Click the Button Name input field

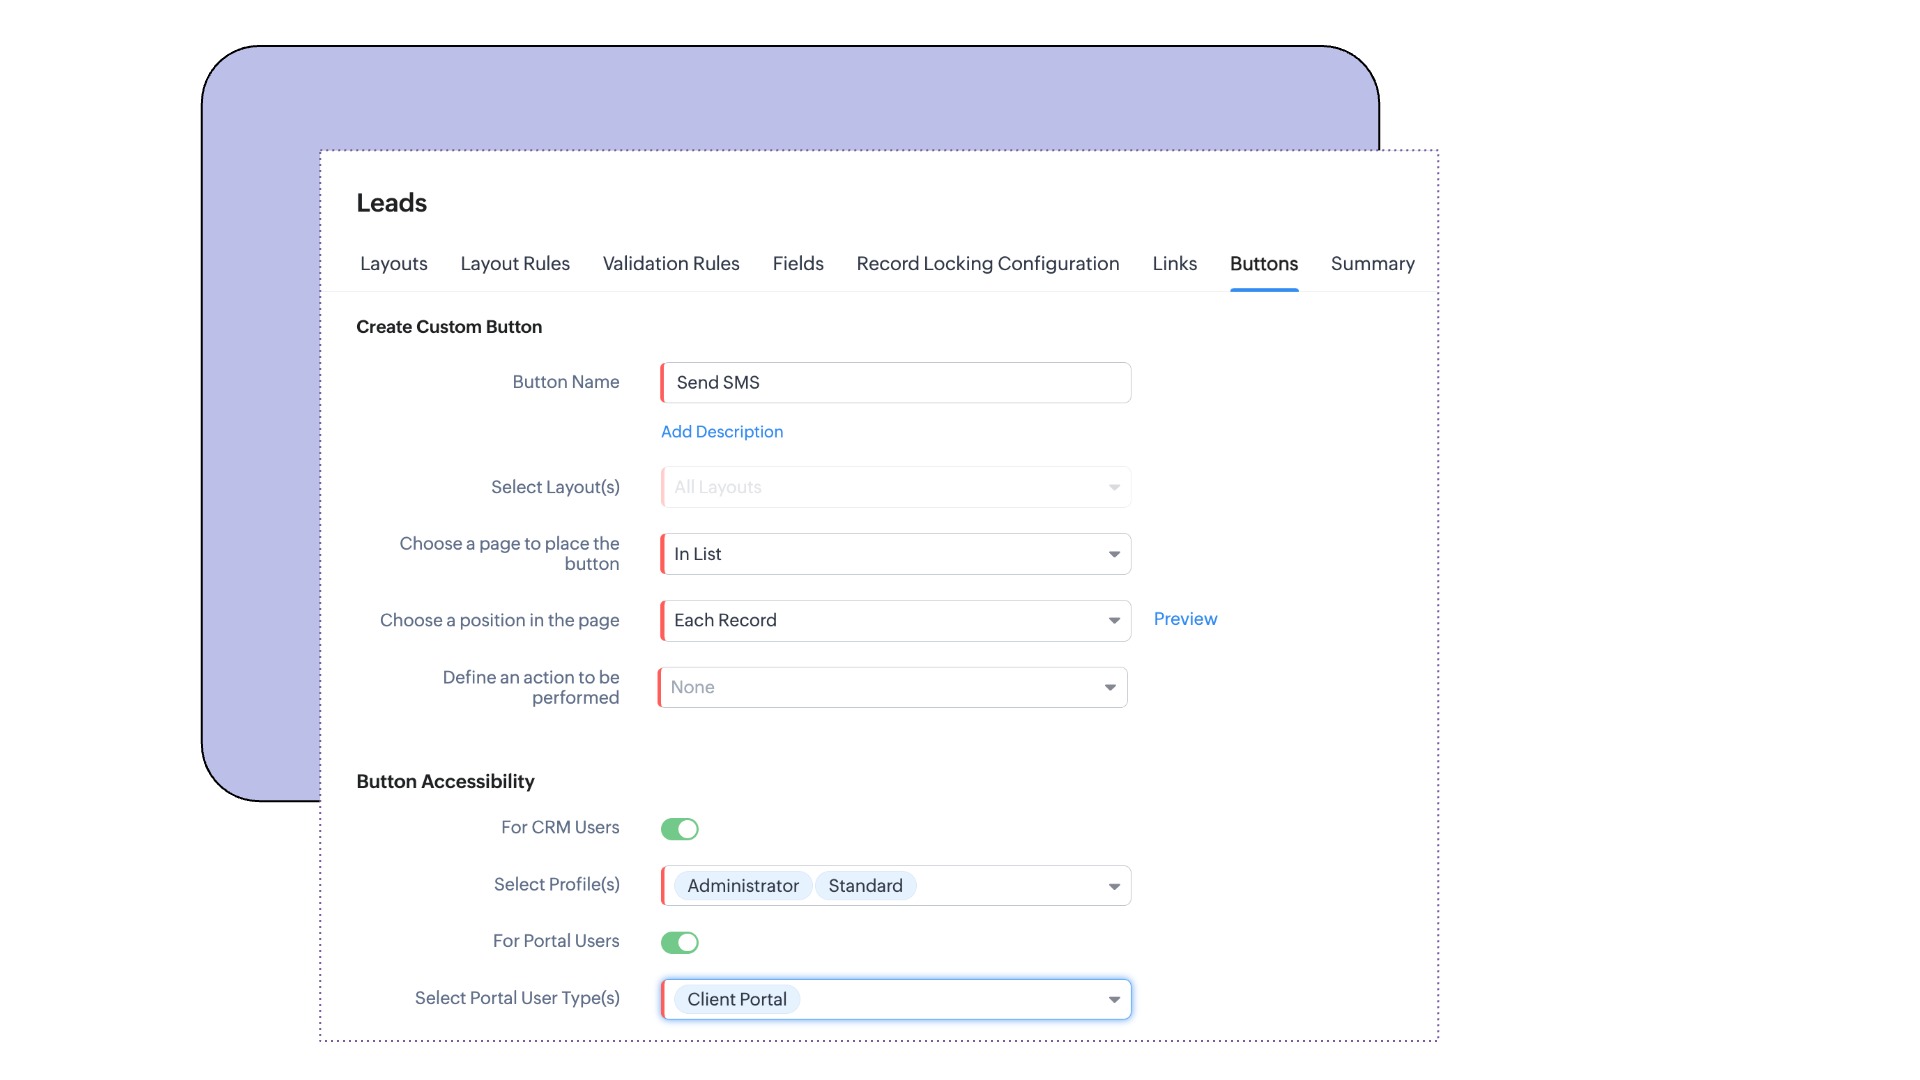click(x=895, y=383)
